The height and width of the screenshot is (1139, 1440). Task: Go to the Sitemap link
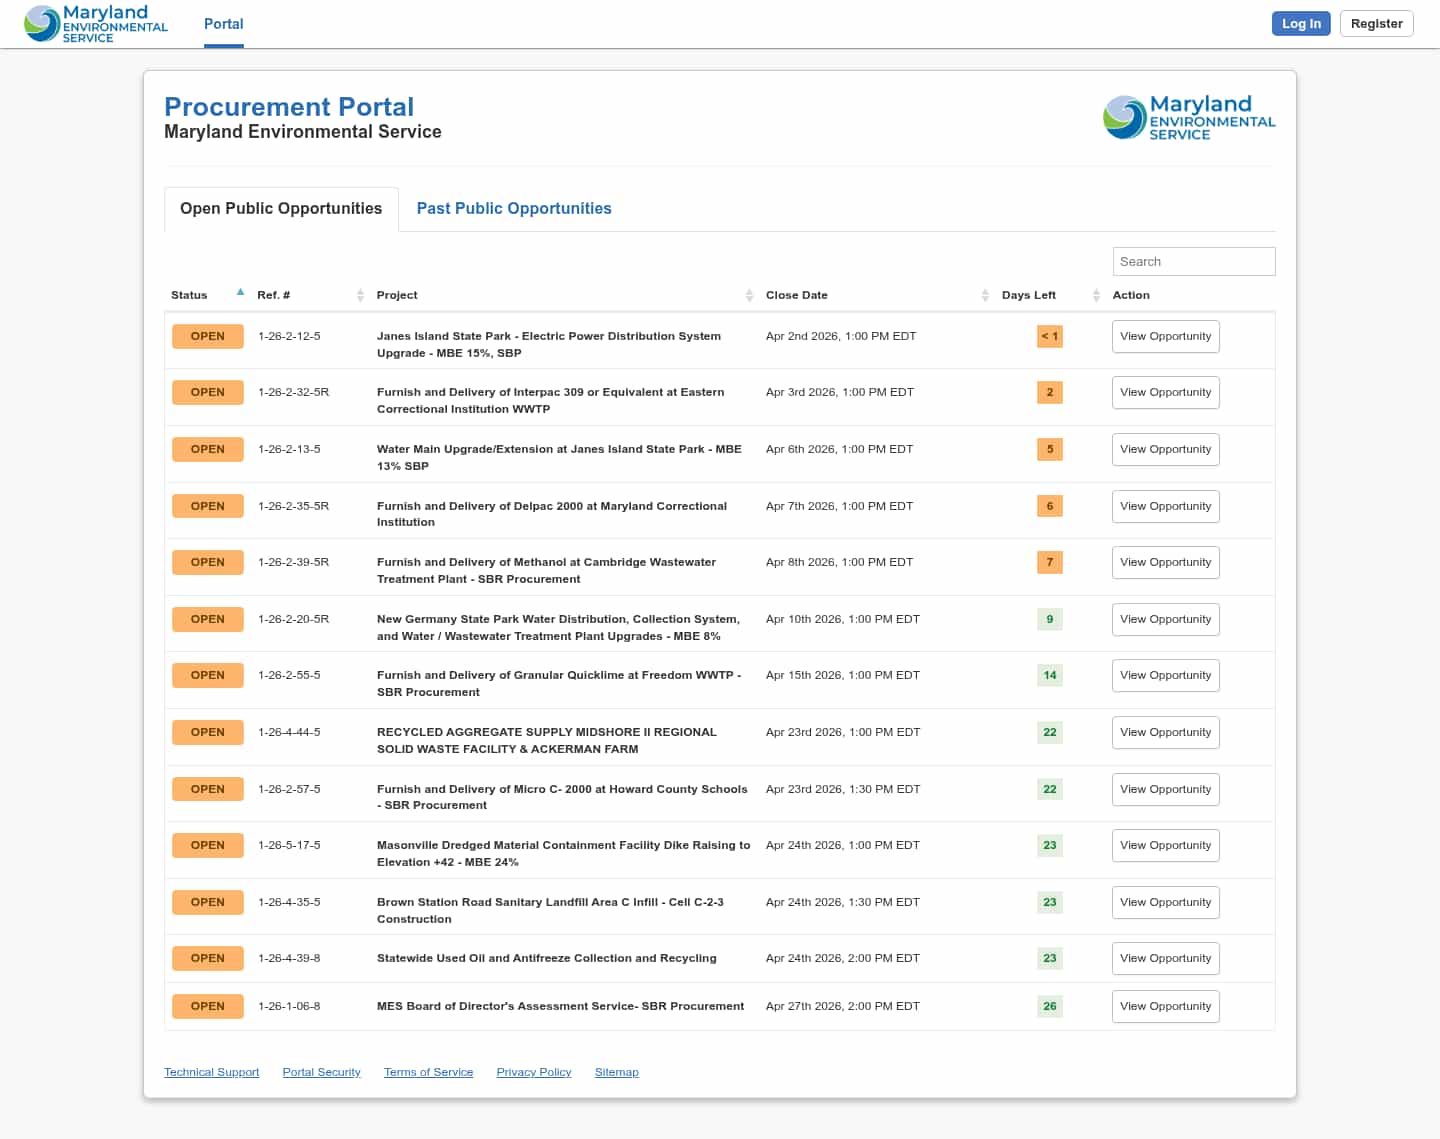tap(616, 1072)
